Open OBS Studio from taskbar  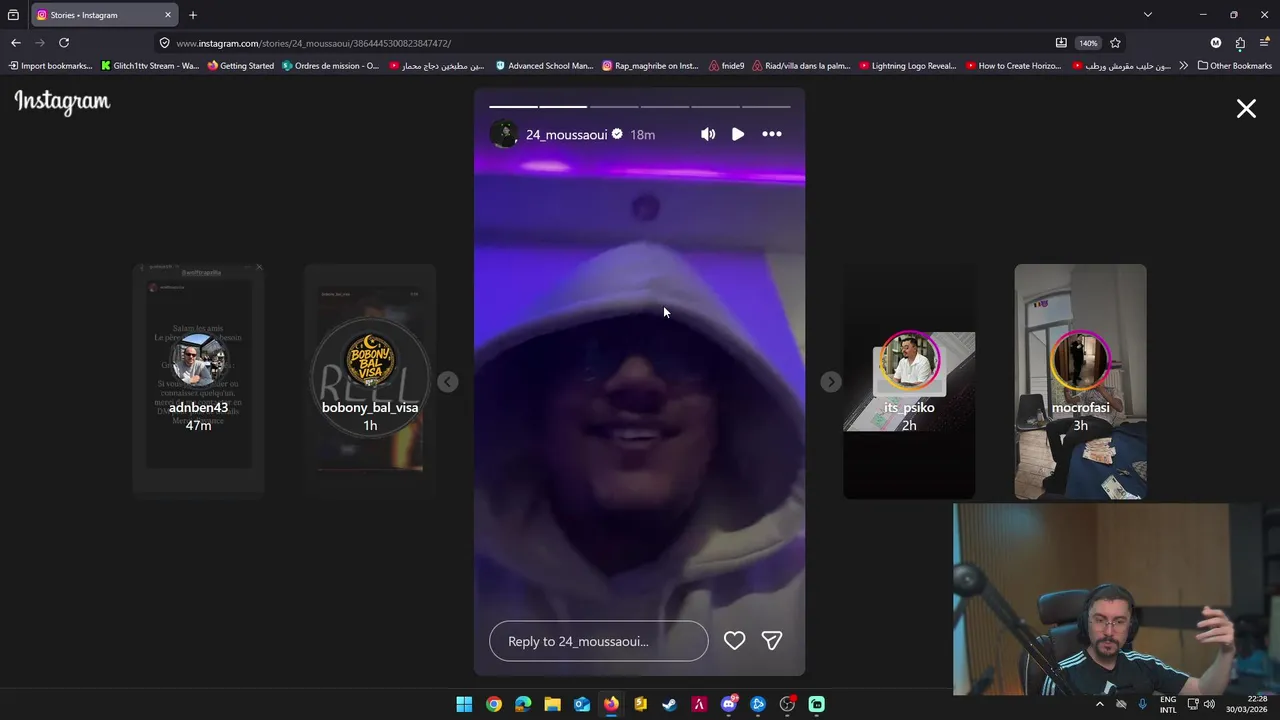[x=787, y=704]
